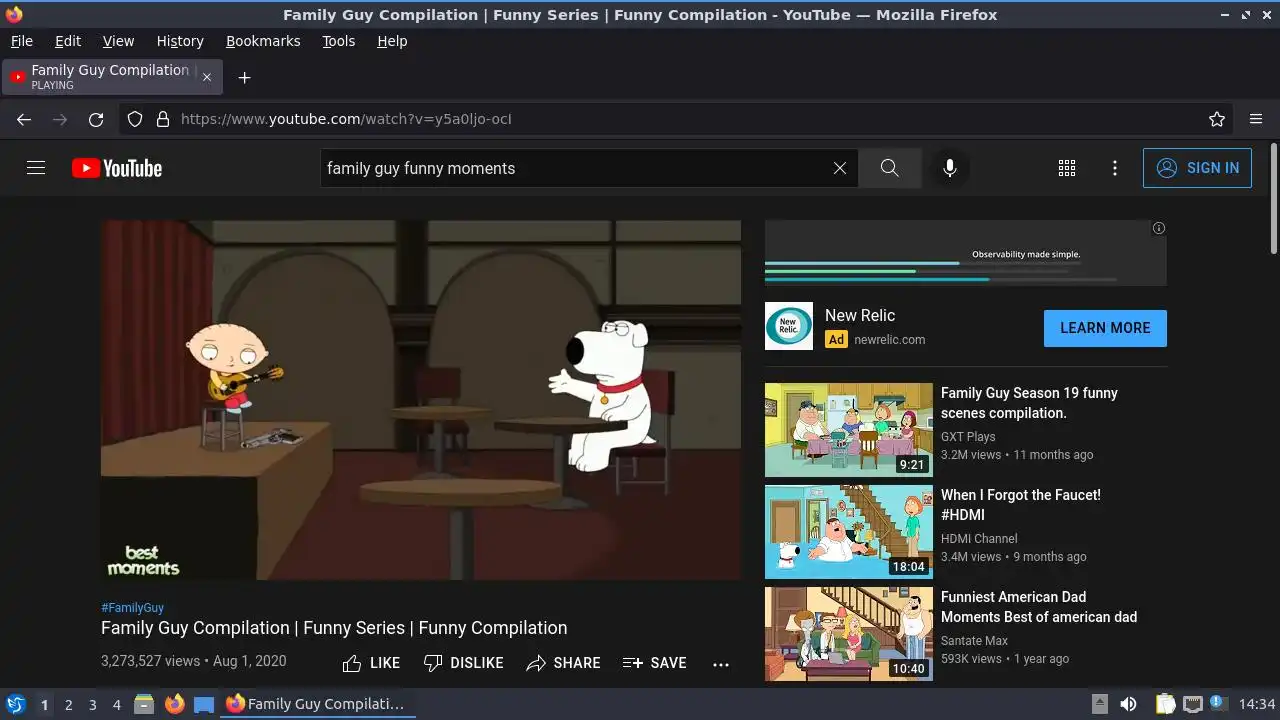The image size is (1280, 720).
Task: Click LEARN MORE on New Relic ad
Action: click(x=1105, y=328)
